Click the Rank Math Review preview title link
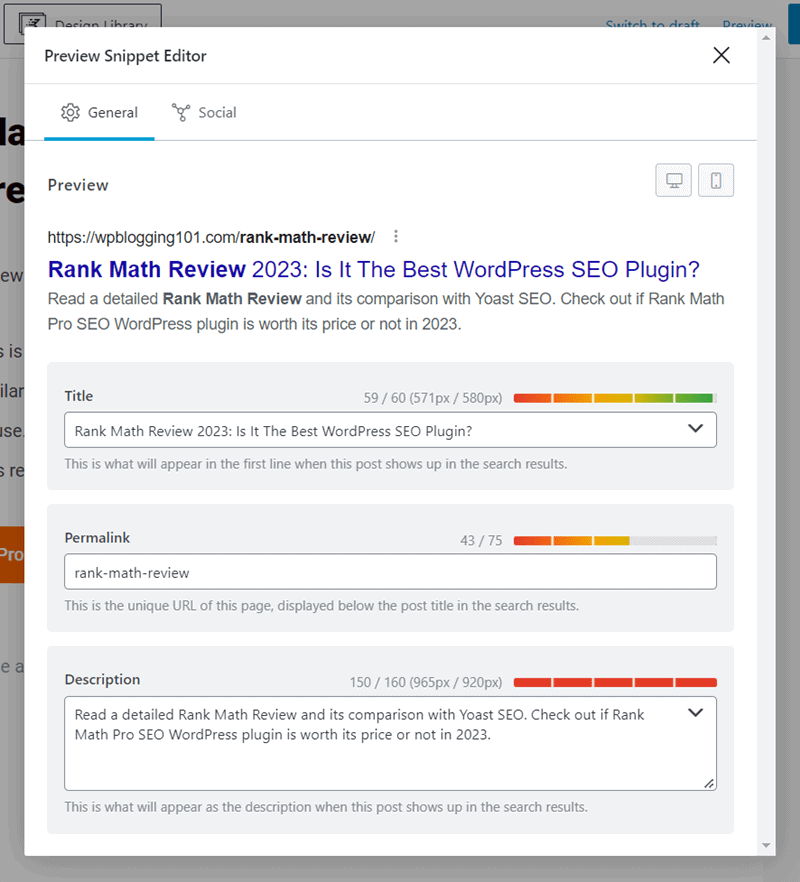This screenshot has height=882, width=800. [x=374, y=269]
